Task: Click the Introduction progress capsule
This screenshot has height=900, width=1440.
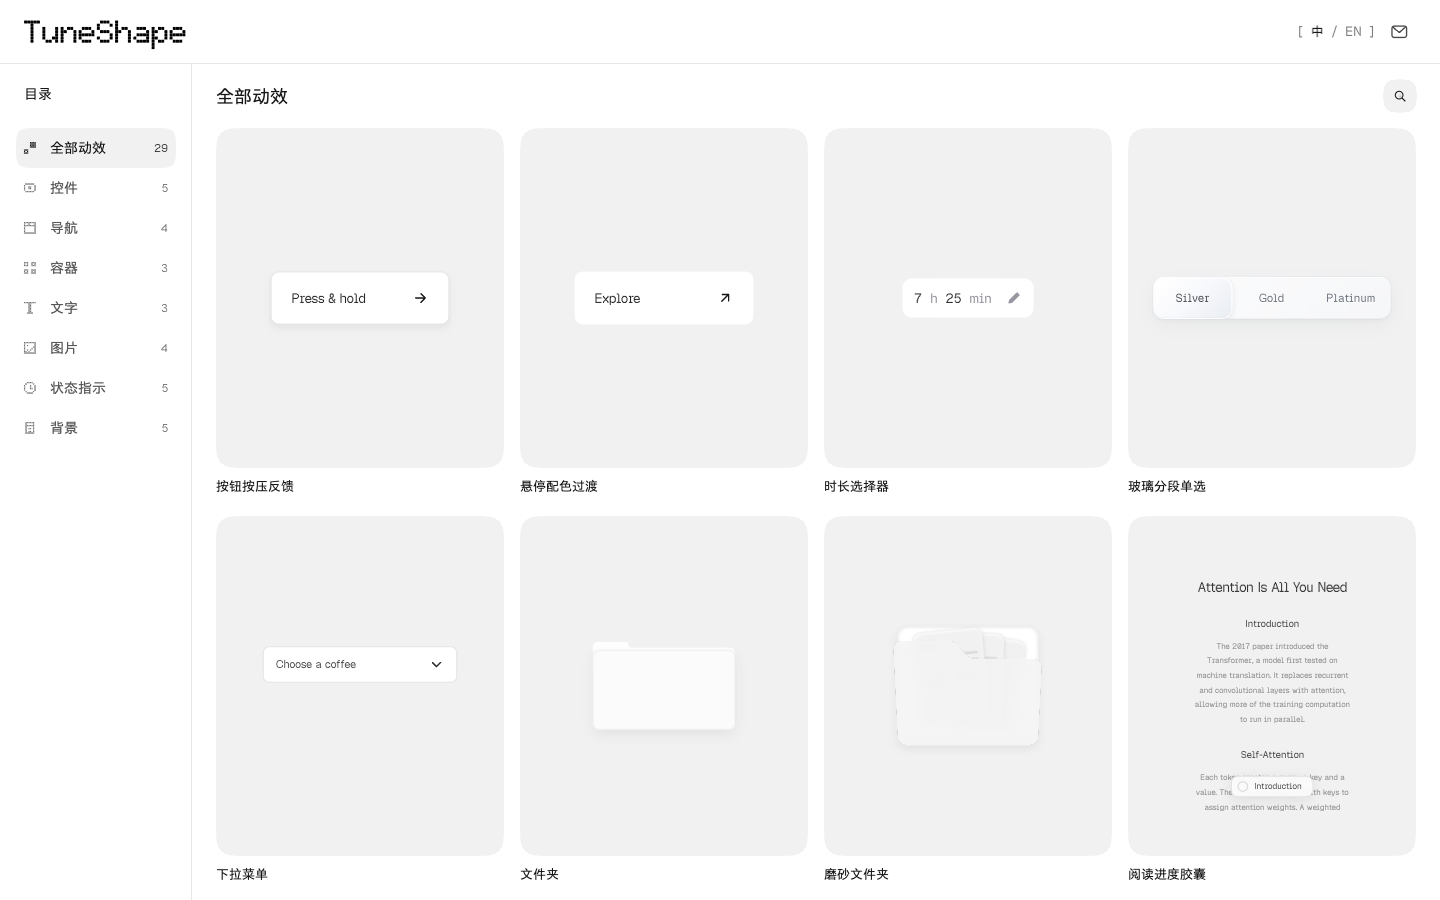Action: [x=1271, y=786]
